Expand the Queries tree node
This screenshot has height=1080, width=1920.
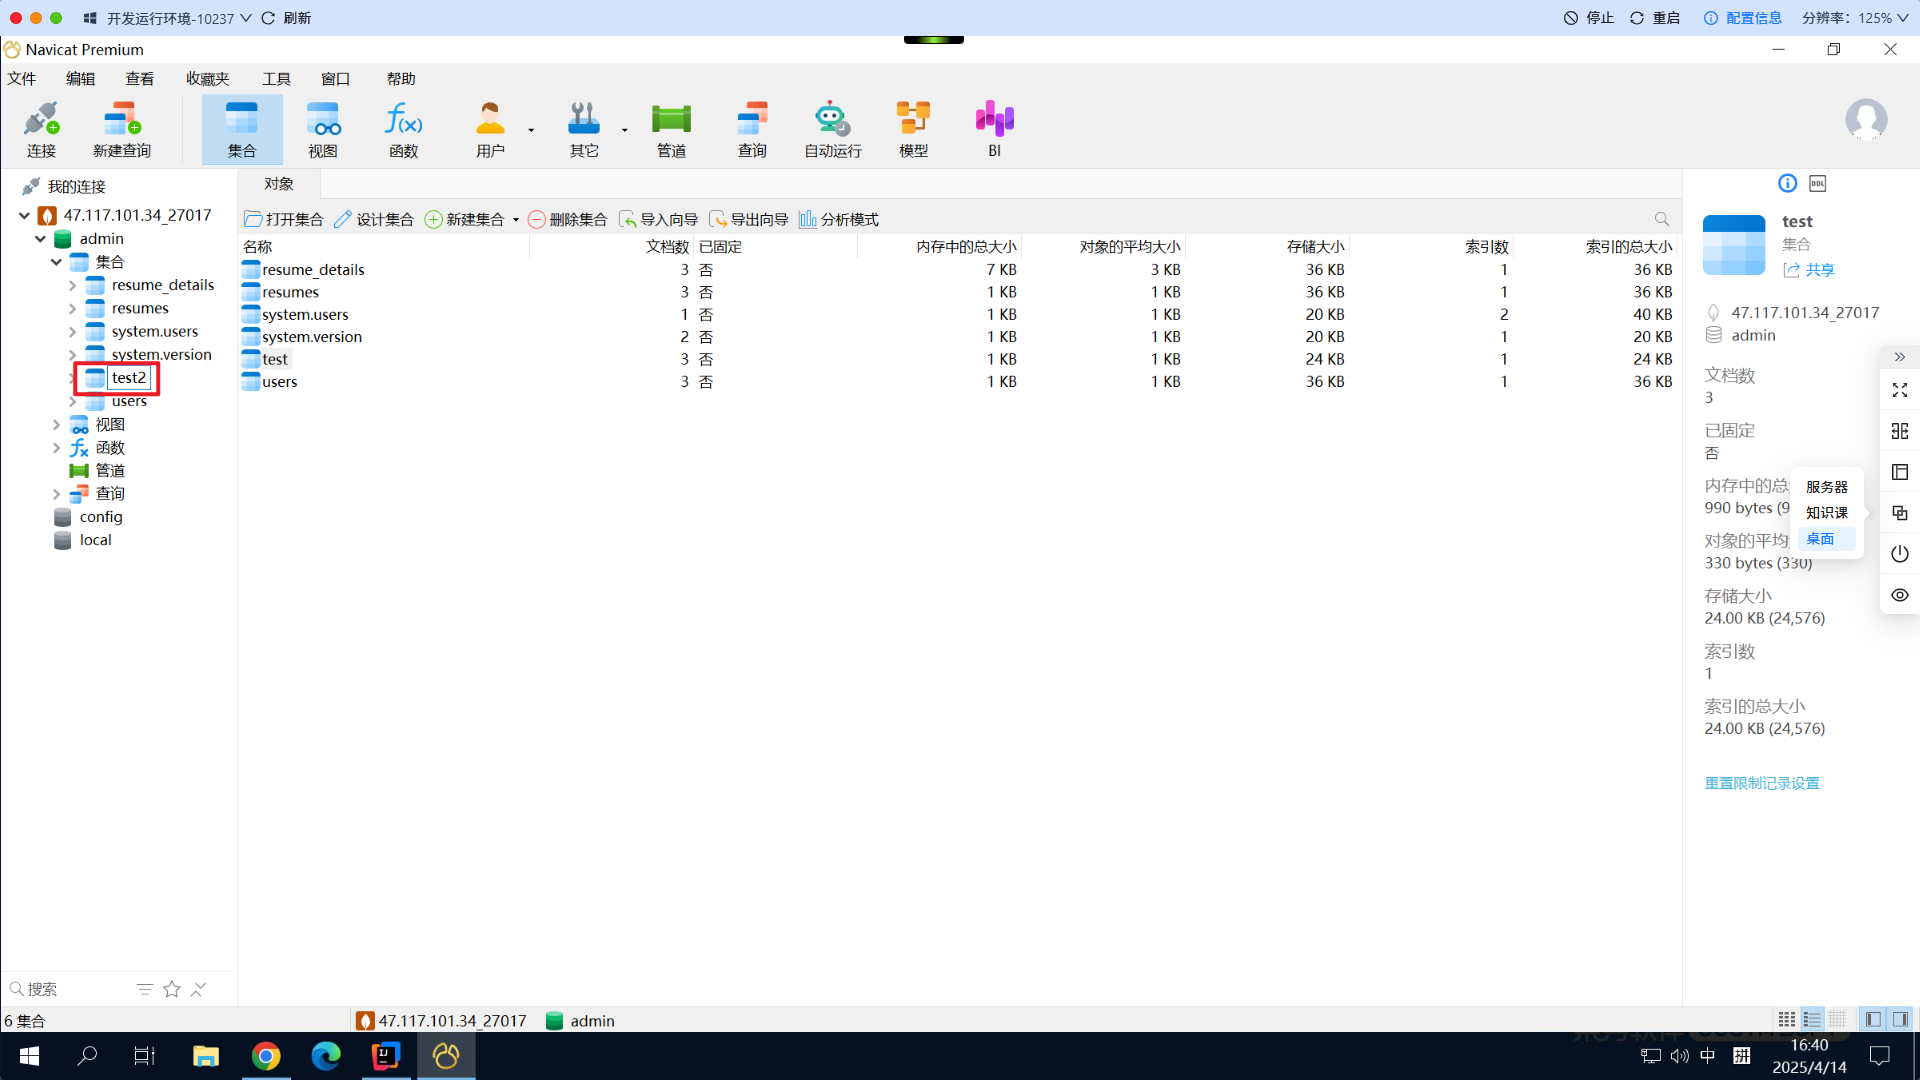(56, 494)
